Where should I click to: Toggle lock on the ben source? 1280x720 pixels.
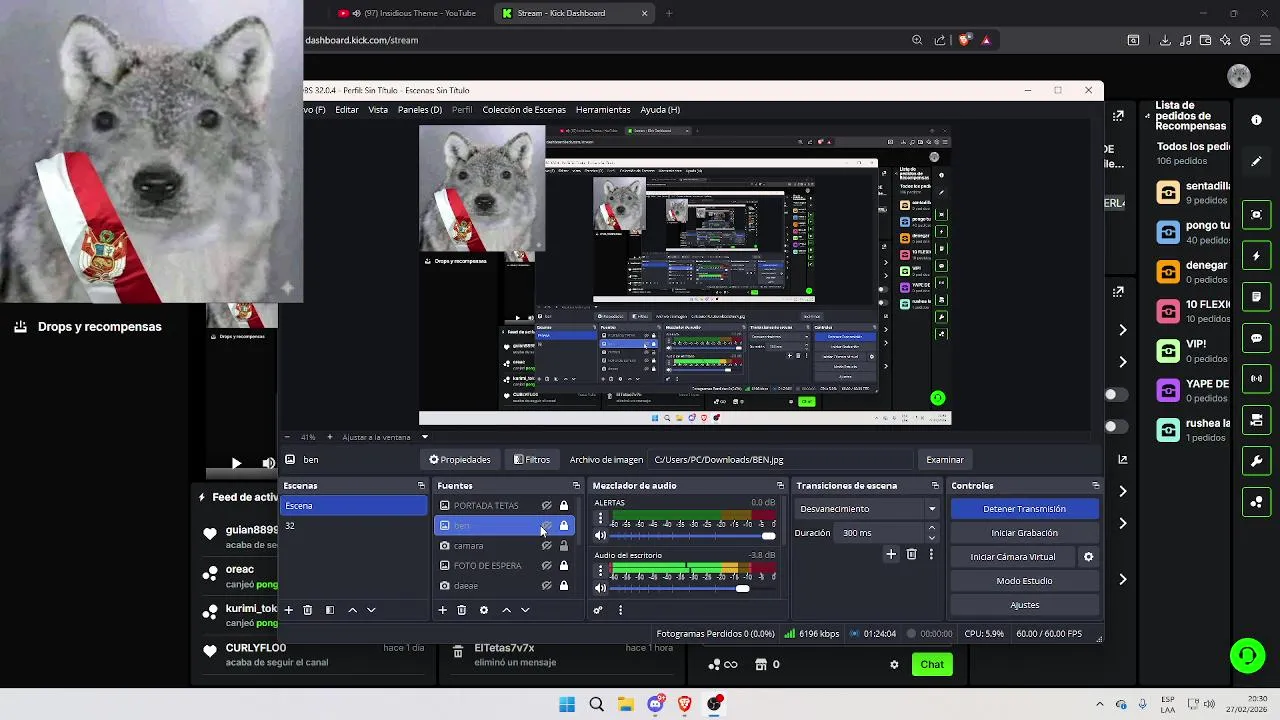564,526
